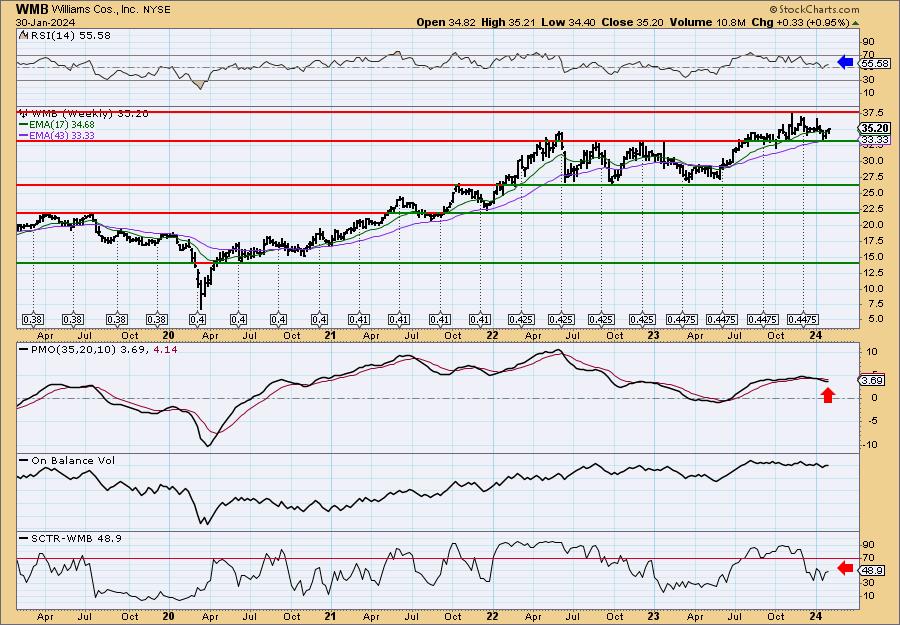Click the EMA(43) 33.33 legend entry

click(x=57, y=136)
